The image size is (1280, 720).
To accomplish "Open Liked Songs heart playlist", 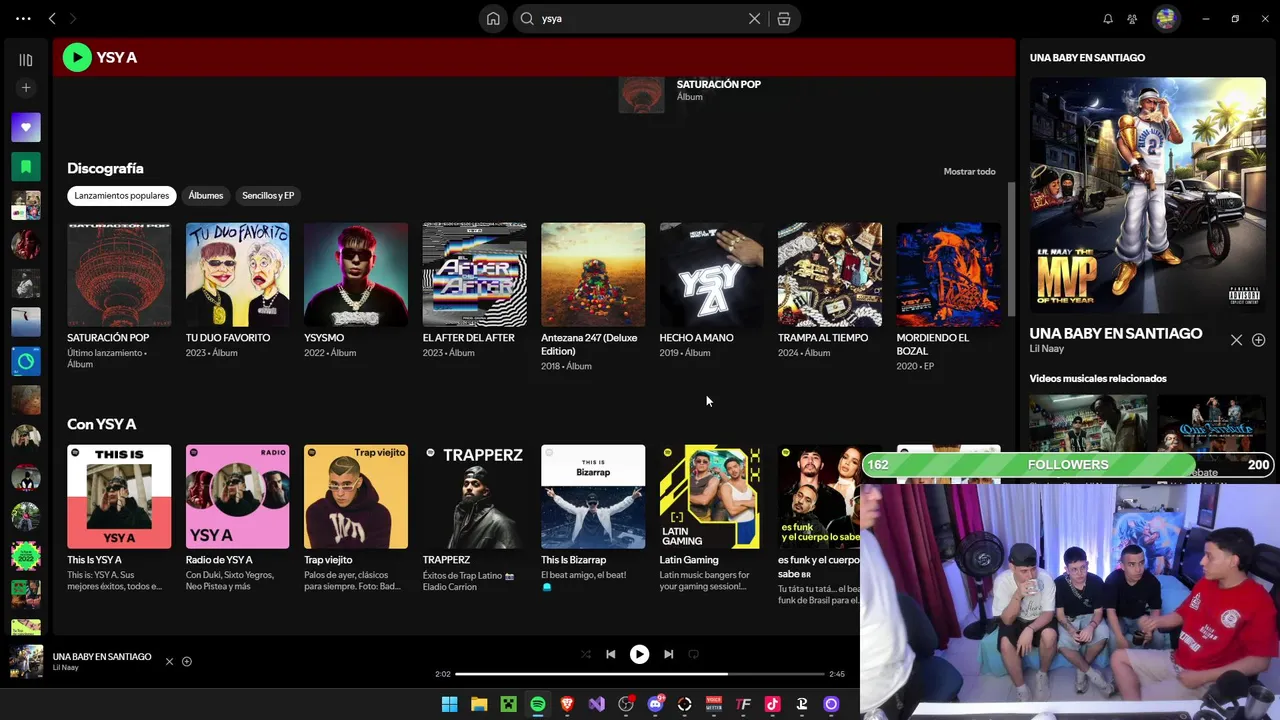I will 26,127.
